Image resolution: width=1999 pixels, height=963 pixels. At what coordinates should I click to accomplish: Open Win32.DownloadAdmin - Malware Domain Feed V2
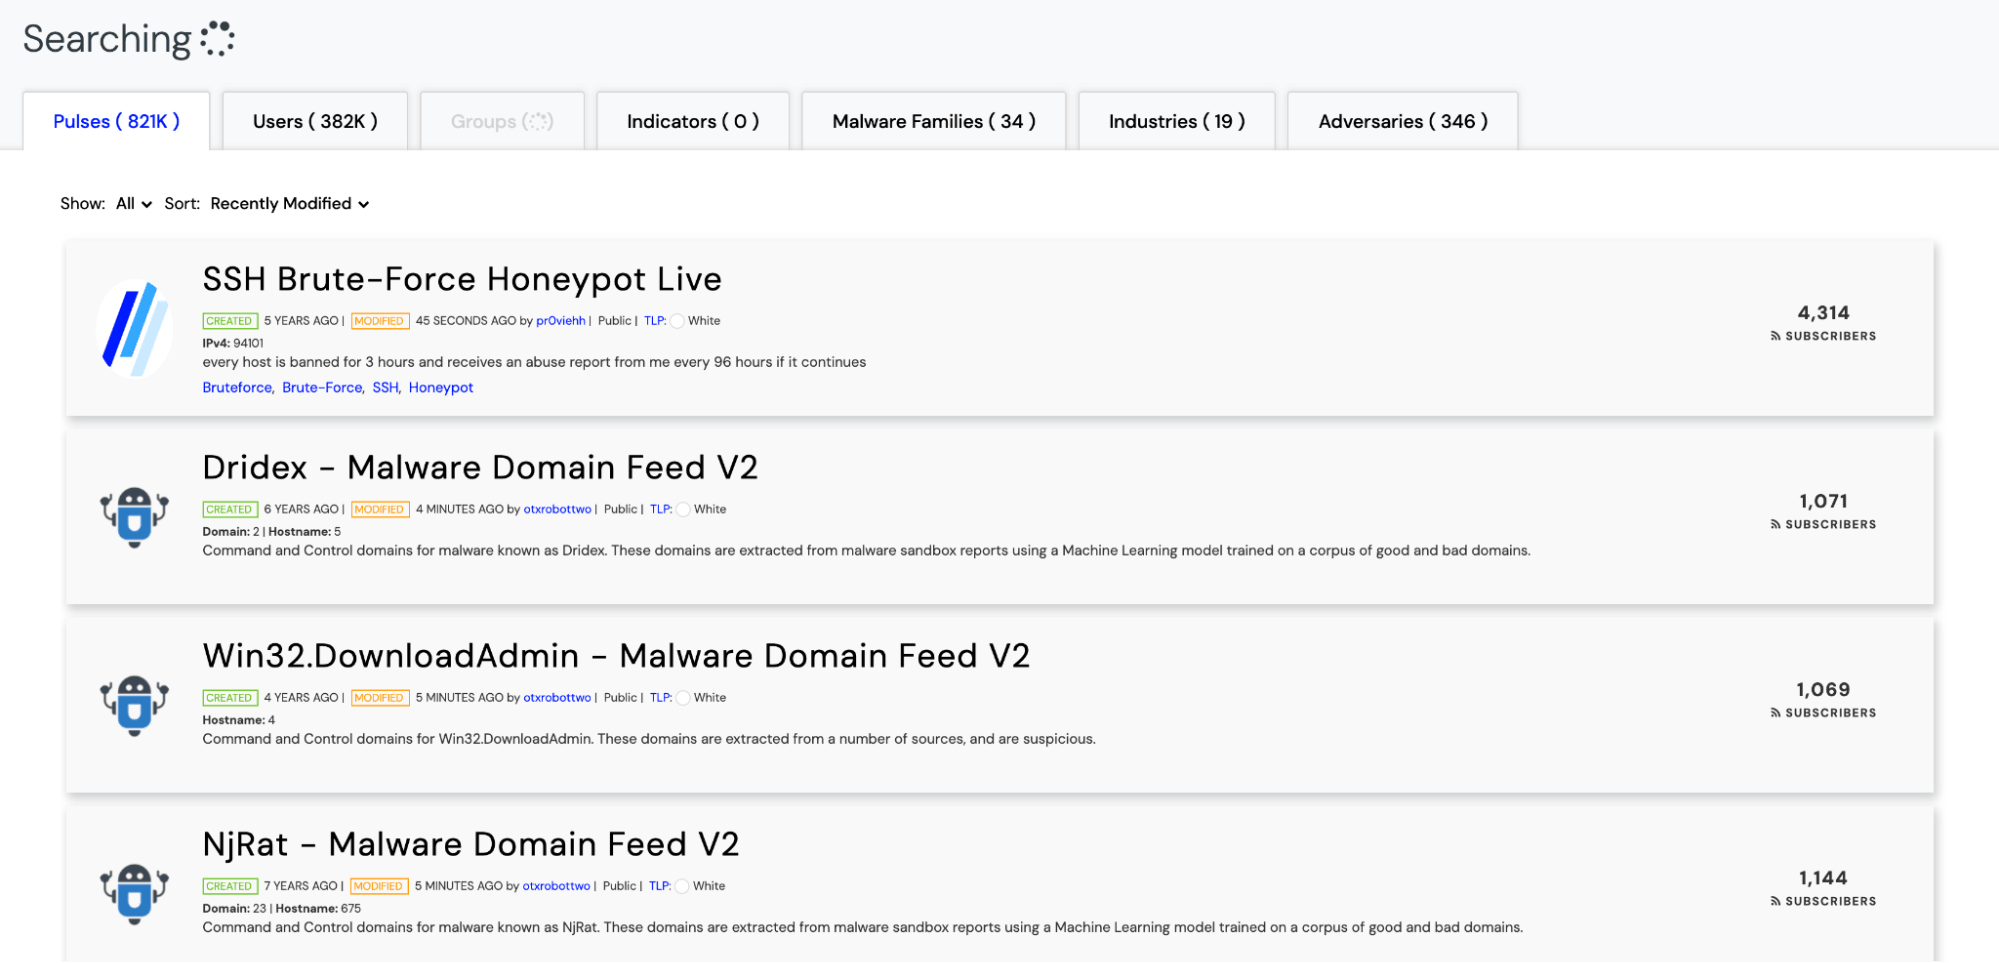(x=616, y=655)
